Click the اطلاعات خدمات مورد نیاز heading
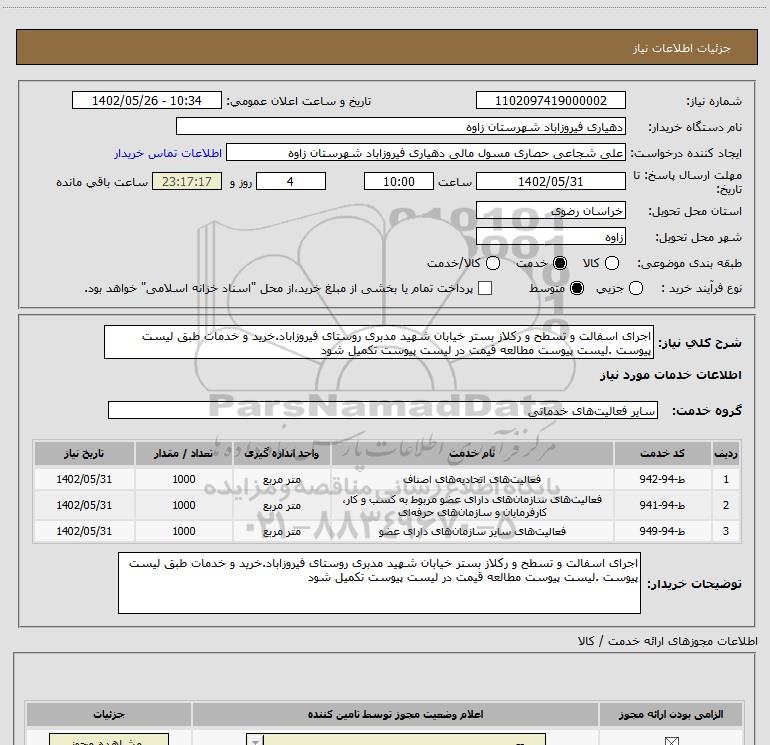Image resolution: width=770 pixels, height=745 pixels. [670, 375]
